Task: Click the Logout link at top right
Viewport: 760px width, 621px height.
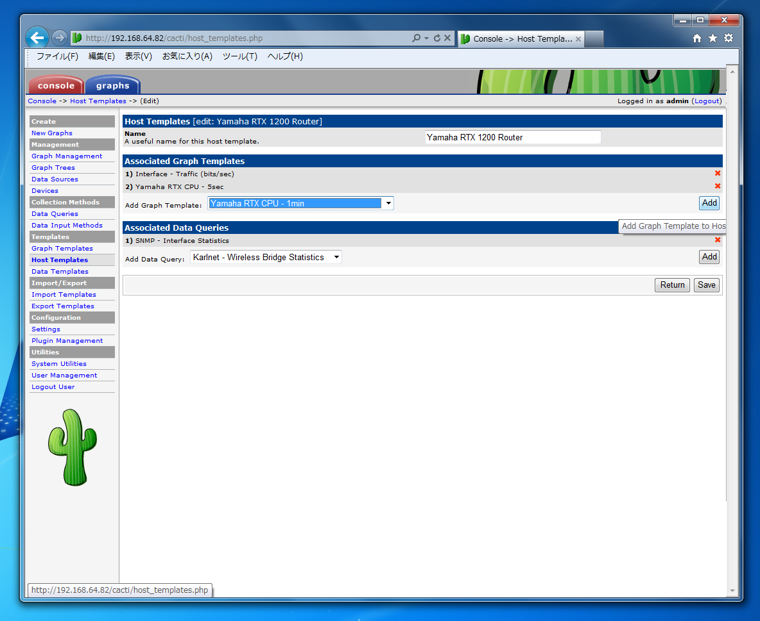Action: [706, 101]
